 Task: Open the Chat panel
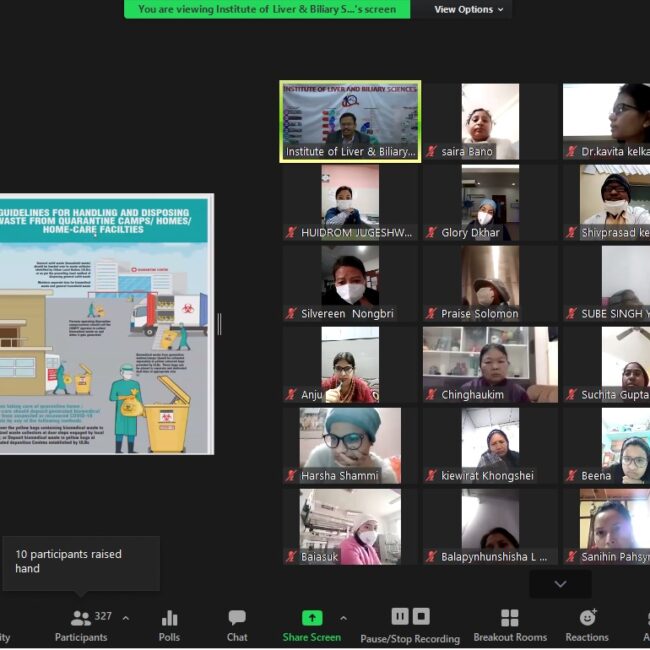pyautogui.click(x=237, y=624)
